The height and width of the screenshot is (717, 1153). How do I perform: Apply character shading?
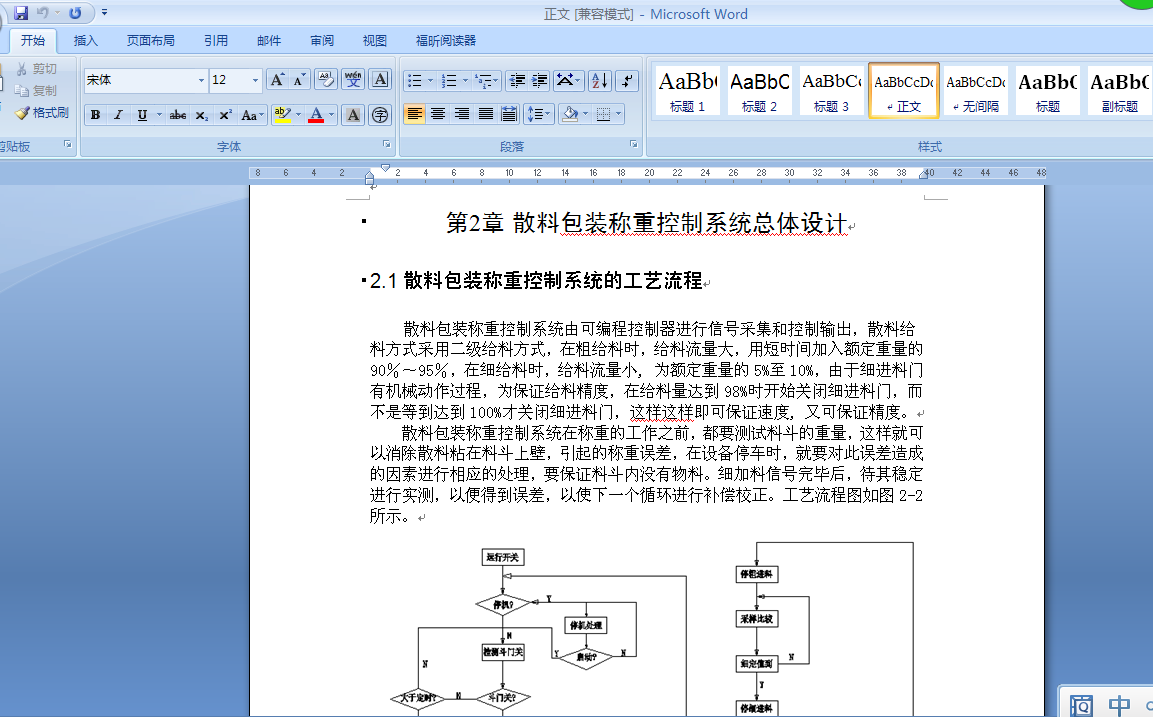353,115
